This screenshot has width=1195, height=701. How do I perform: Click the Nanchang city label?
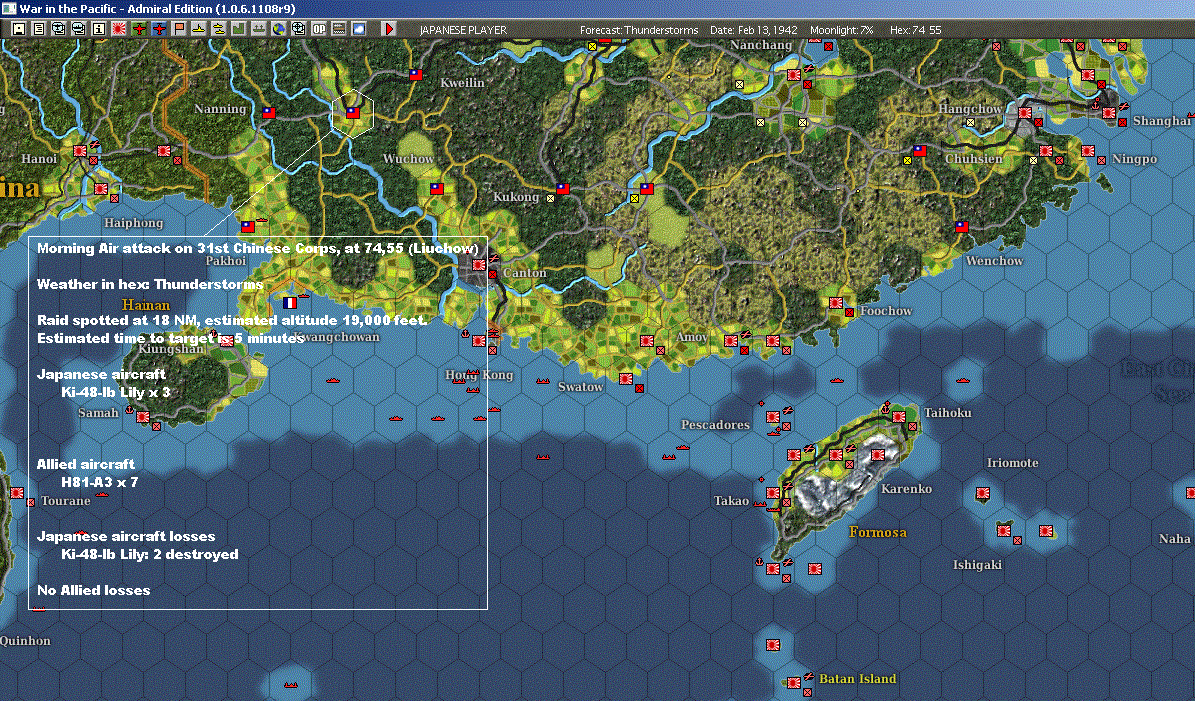[x=761, y=45]
